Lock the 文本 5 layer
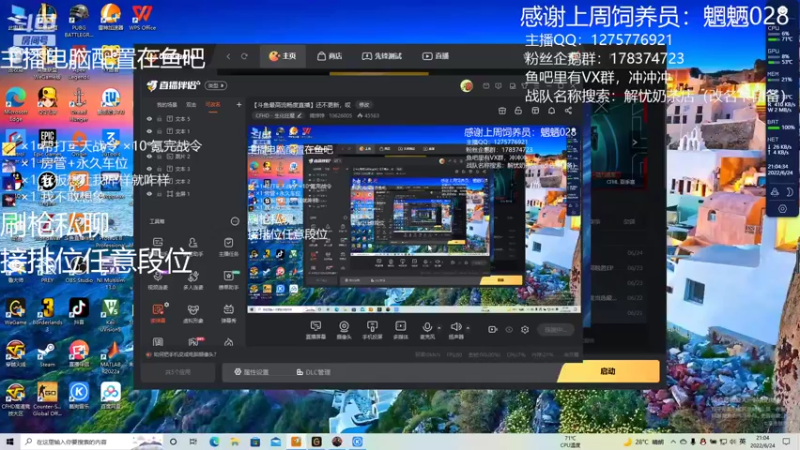This screenshot has width=800, height=450. tap(159, 119)
